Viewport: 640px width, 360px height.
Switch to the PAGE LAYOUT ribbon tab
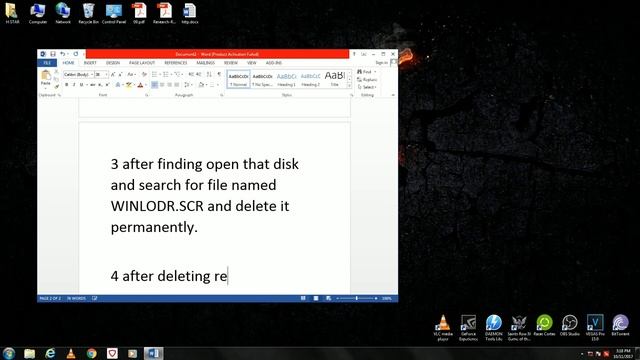[x=142, y=63]
